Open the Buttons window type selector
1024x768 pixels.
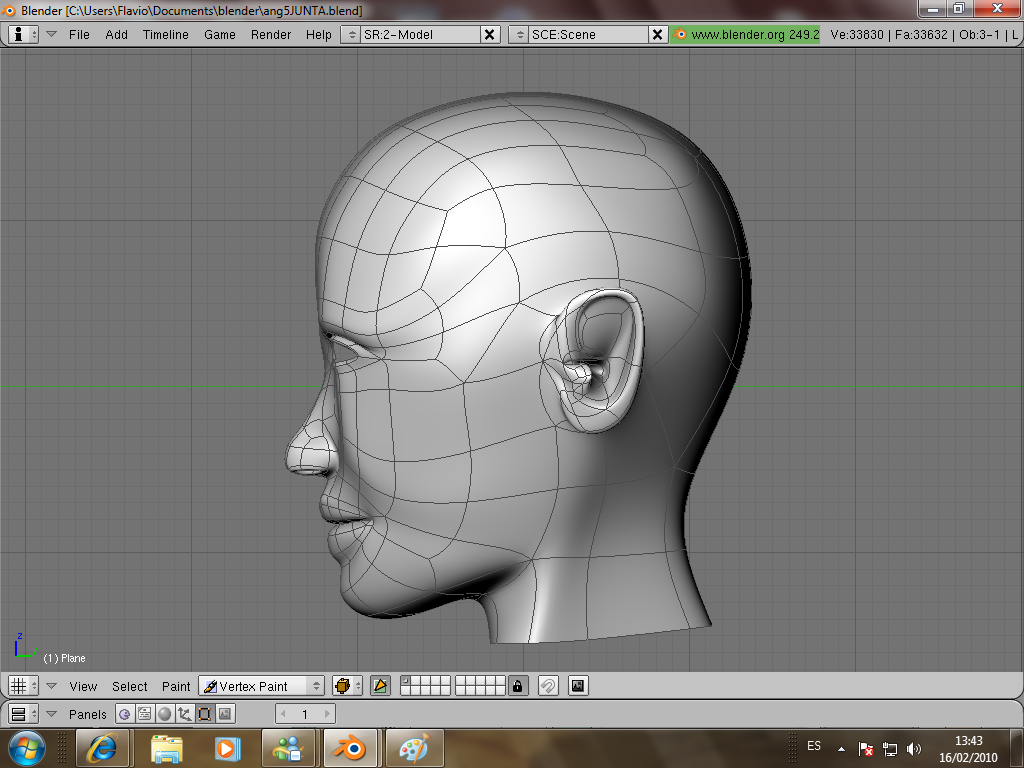[24, 714]
